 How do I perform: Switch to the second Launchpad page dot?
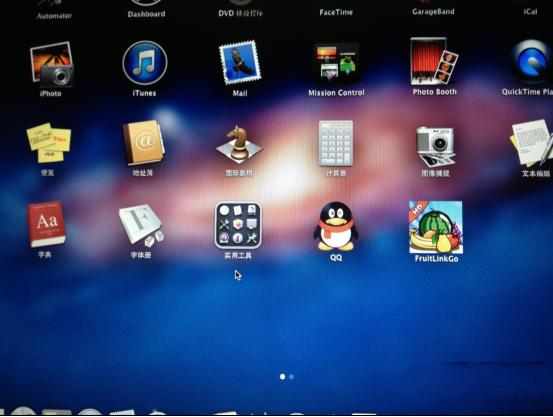[x=291, y=377]
